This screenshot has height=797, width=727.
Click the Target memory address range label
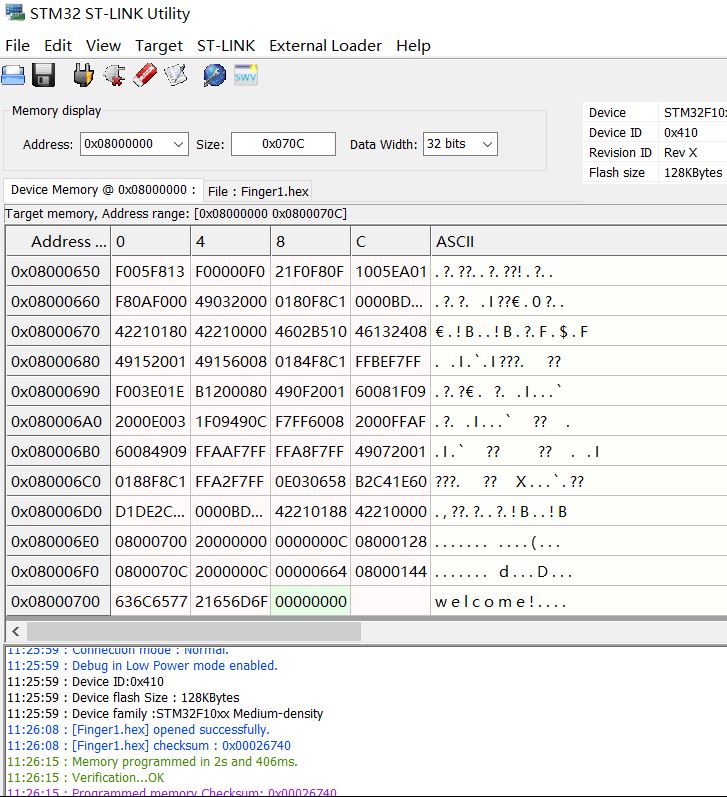[x=176, y=213]
